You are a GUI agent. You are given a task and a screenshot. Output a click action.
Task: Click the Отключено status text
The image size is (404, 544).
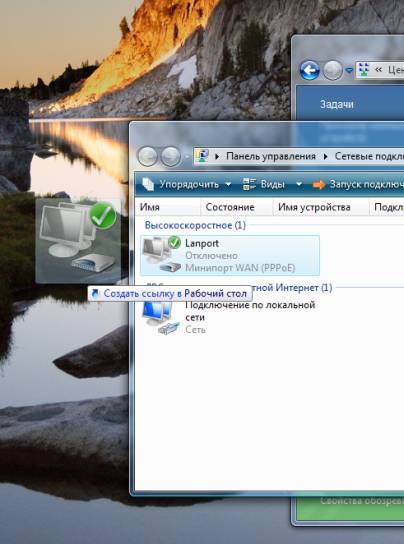211,256
